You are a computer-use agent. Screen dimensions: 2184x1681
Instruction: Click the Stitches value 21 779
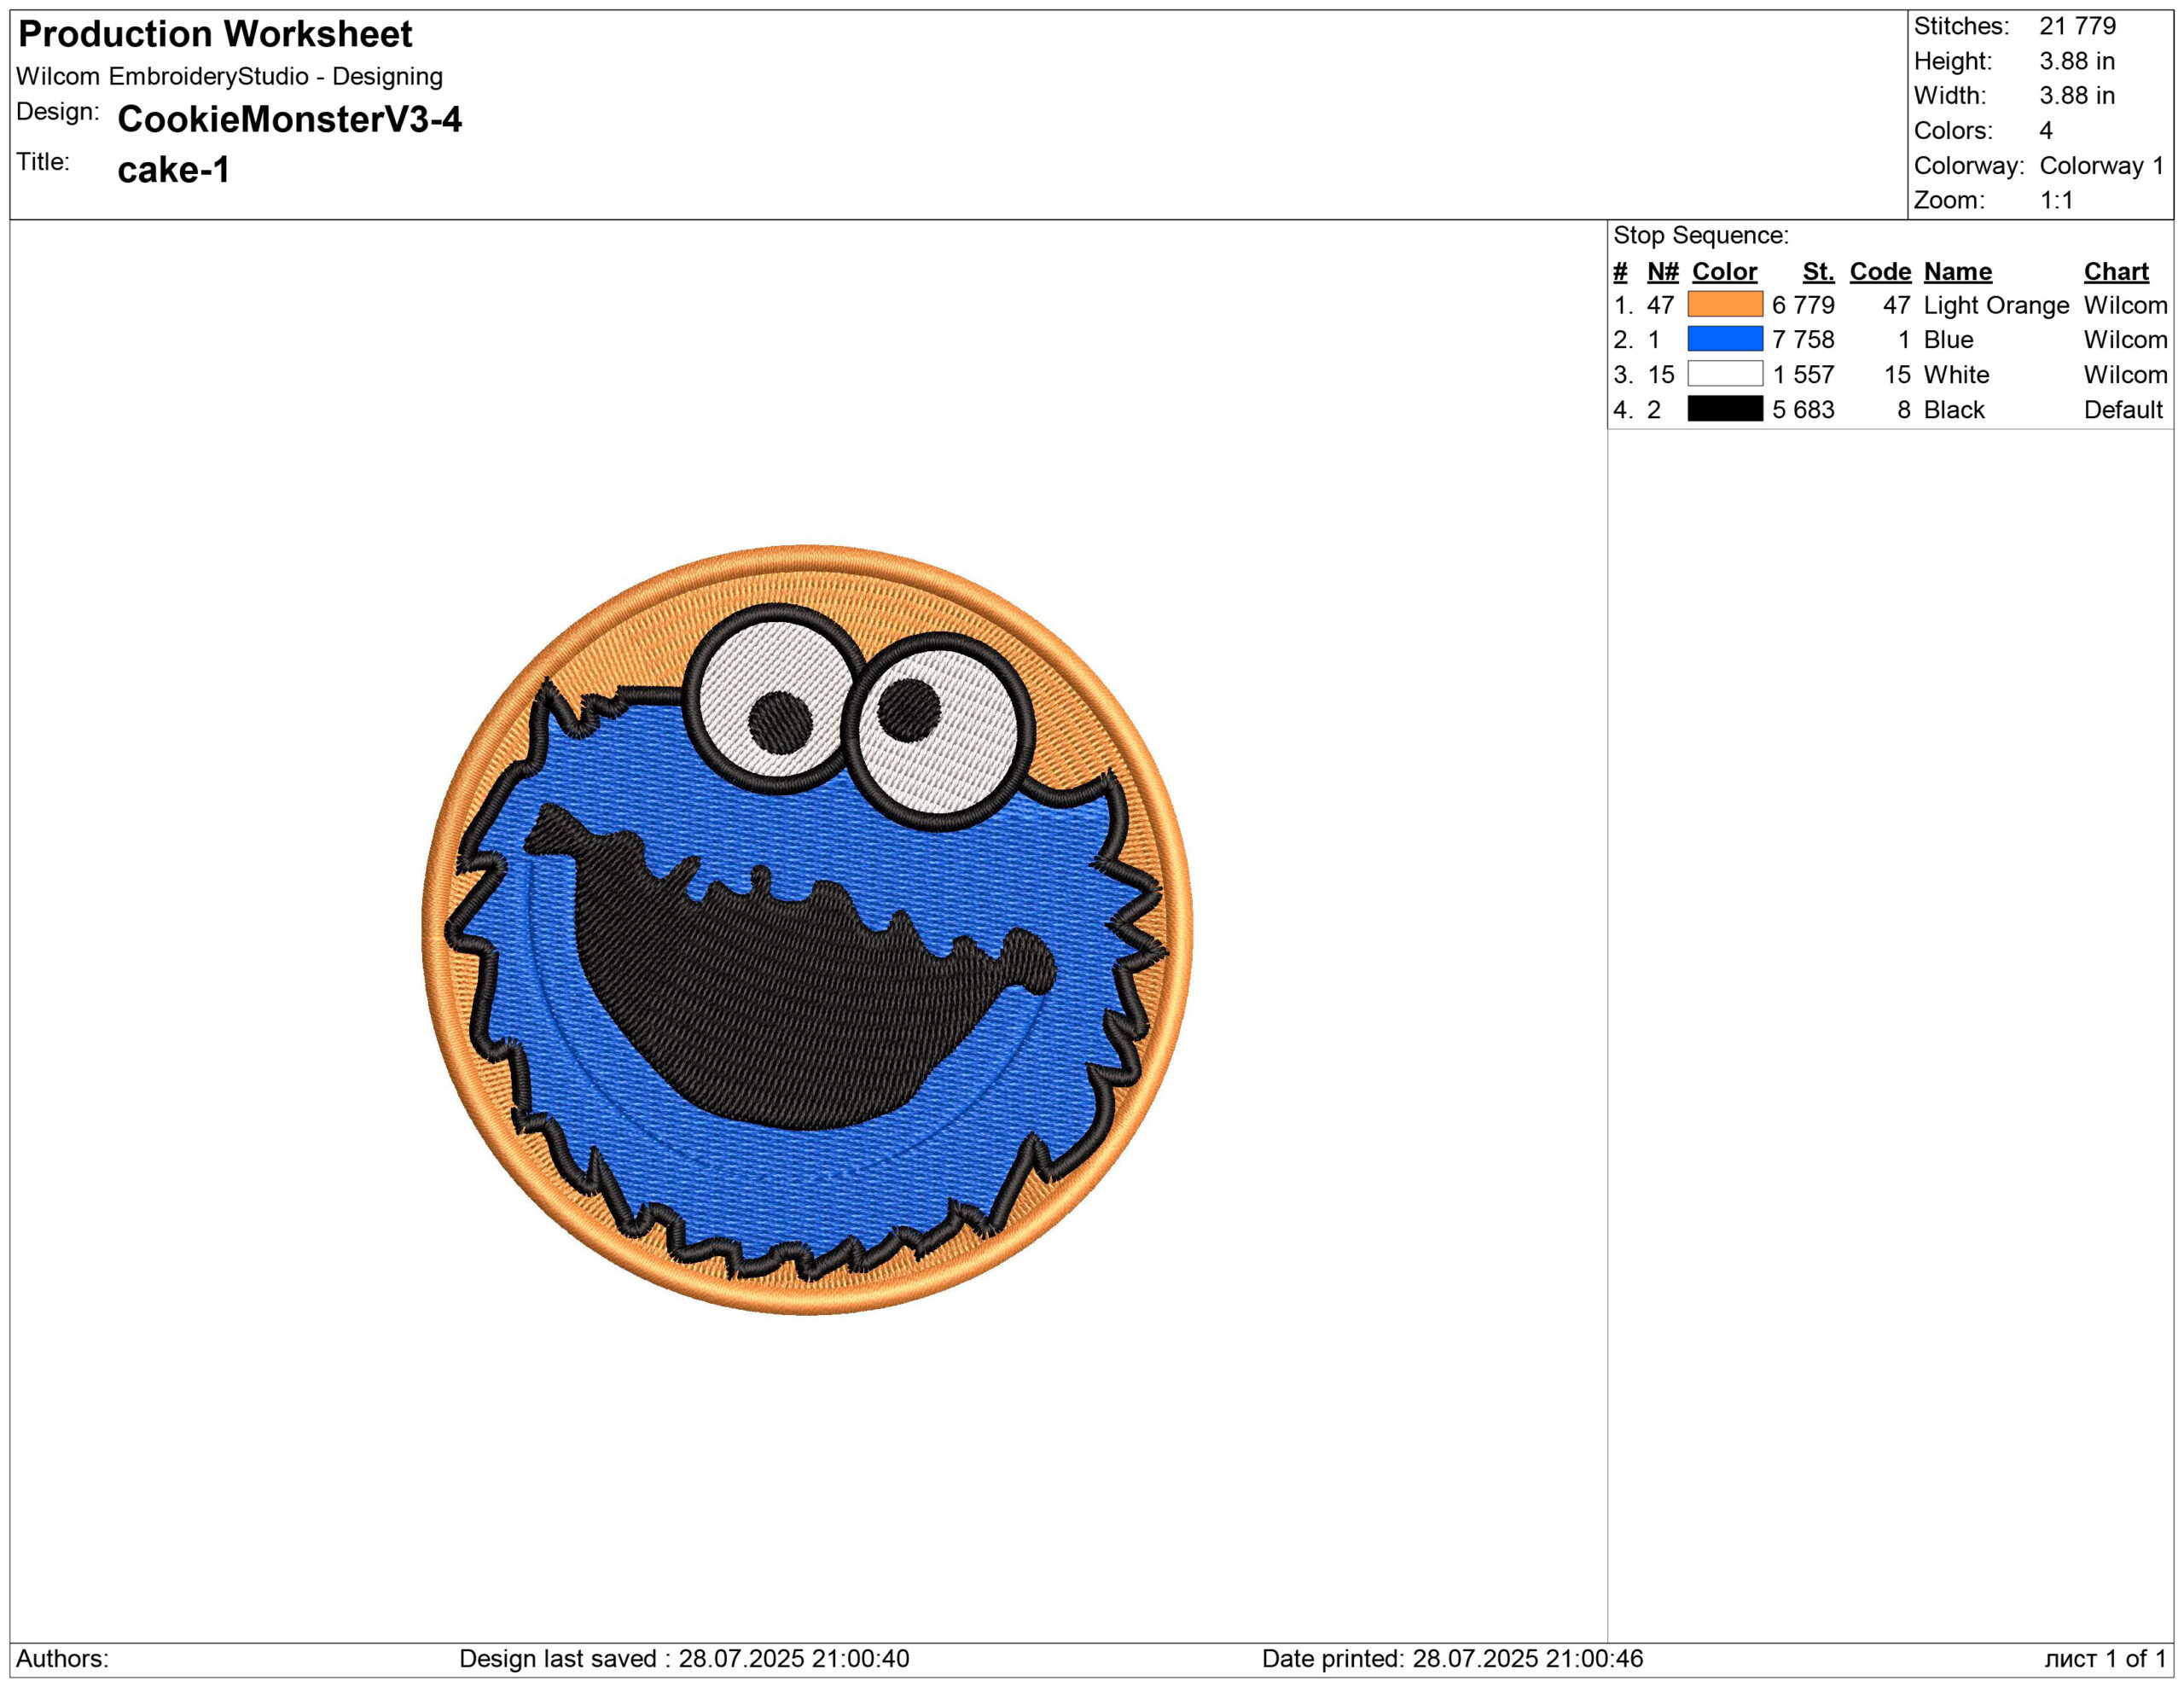point(2077,26)
